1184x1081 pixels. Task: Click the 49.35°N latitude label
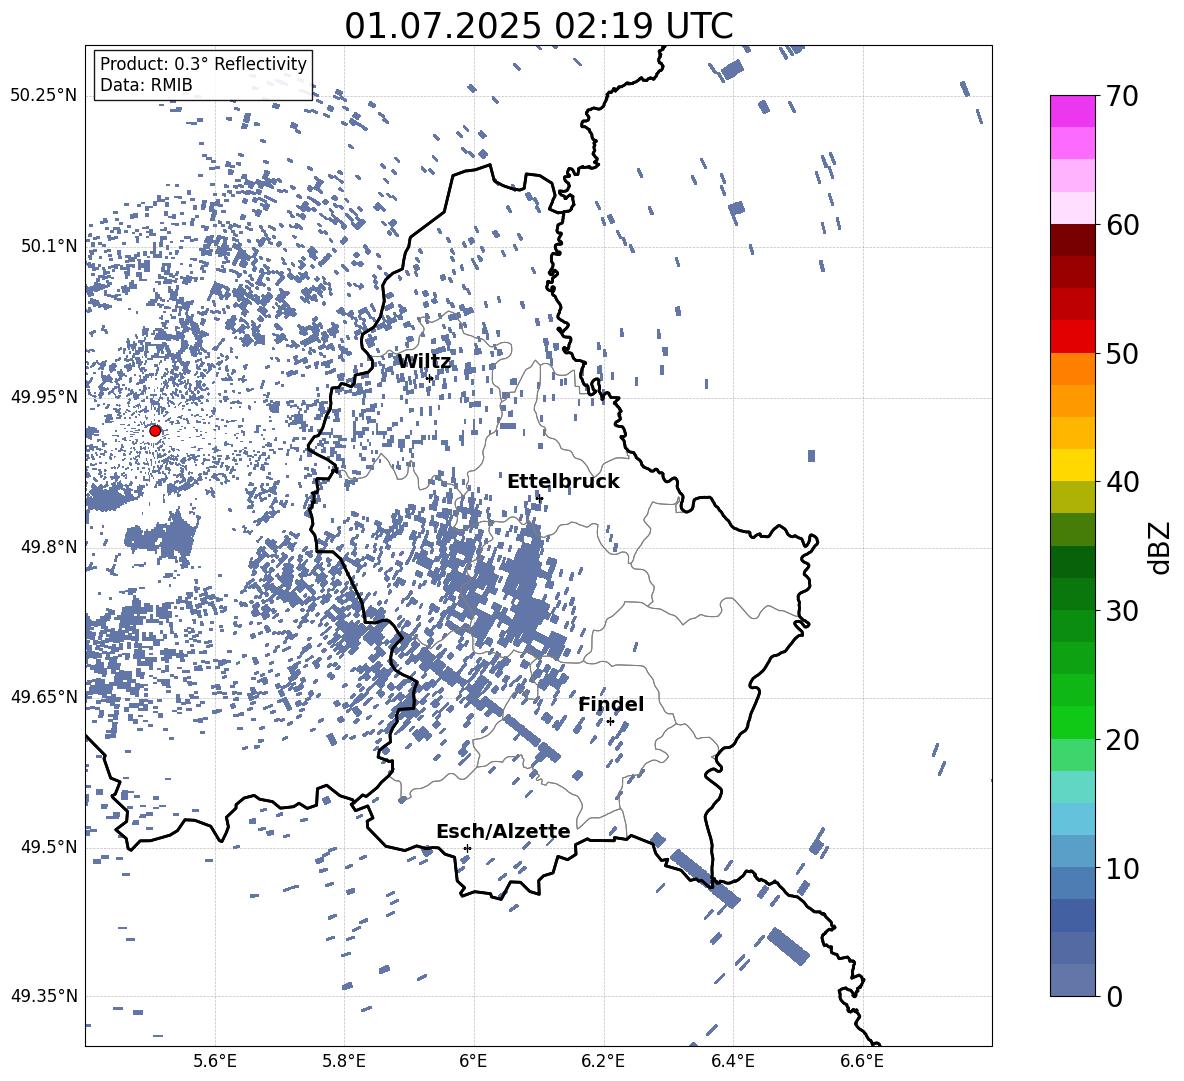pos(44,996)
